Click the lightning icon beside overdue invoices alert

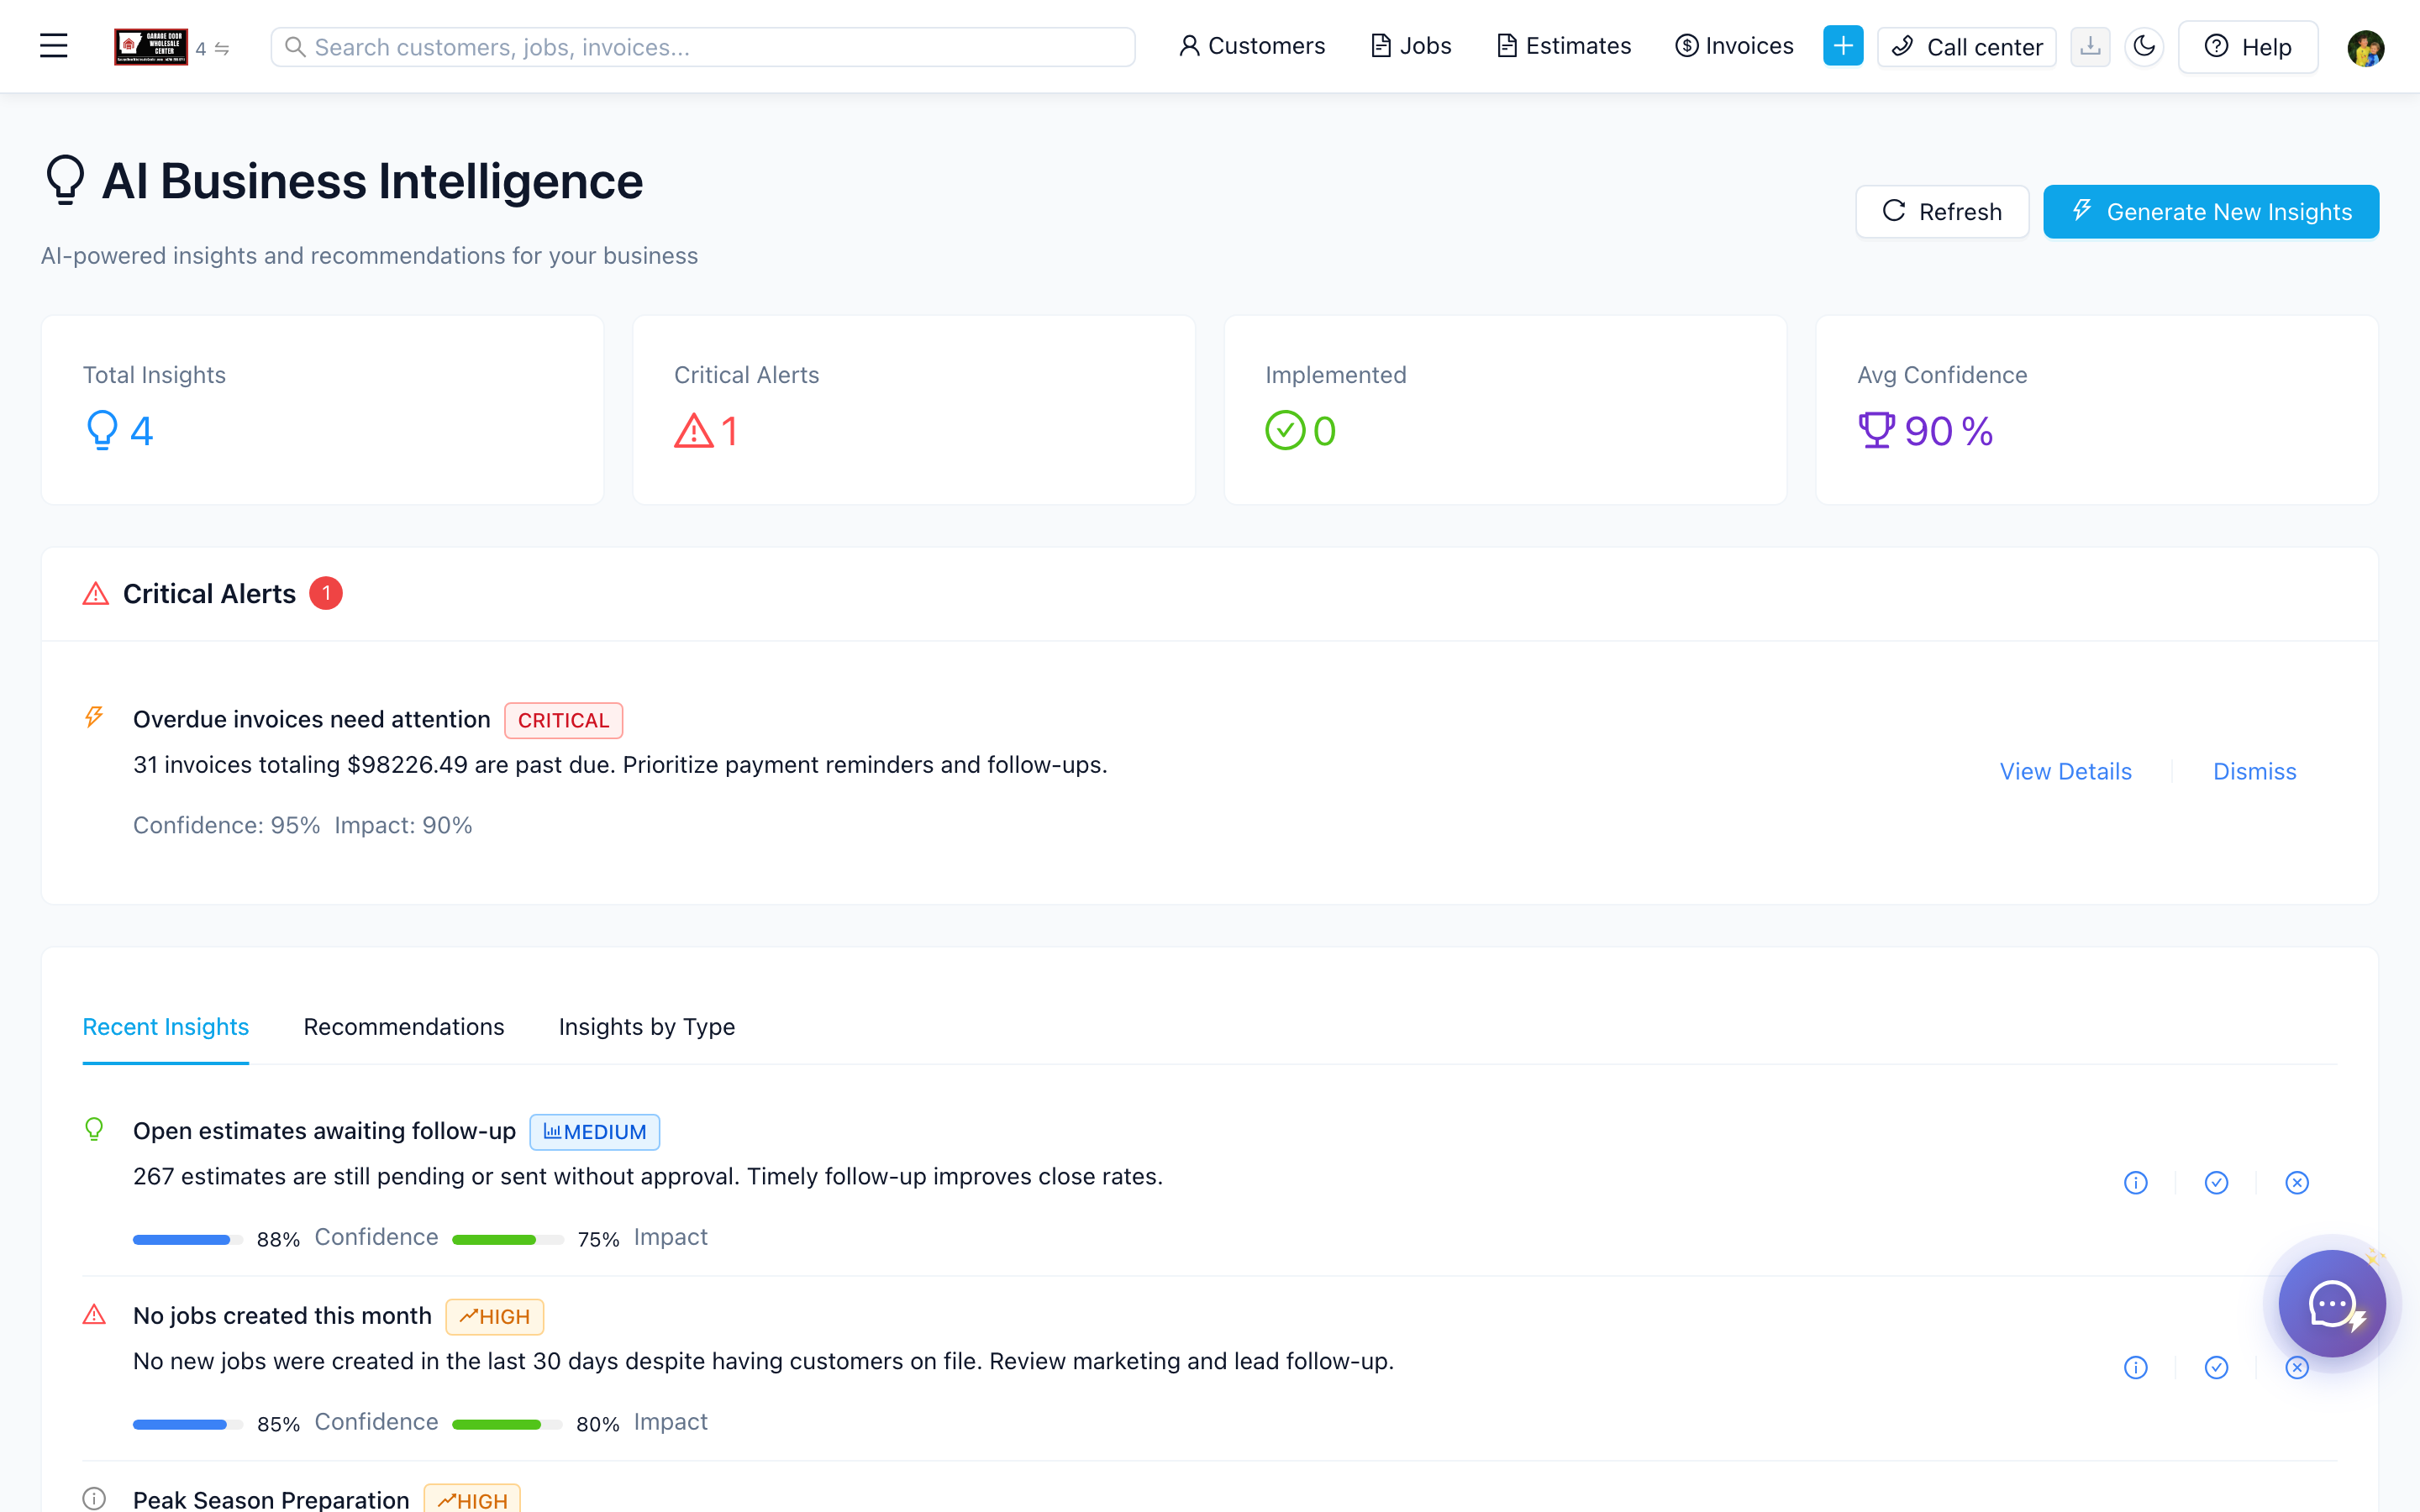coord(94,717)
